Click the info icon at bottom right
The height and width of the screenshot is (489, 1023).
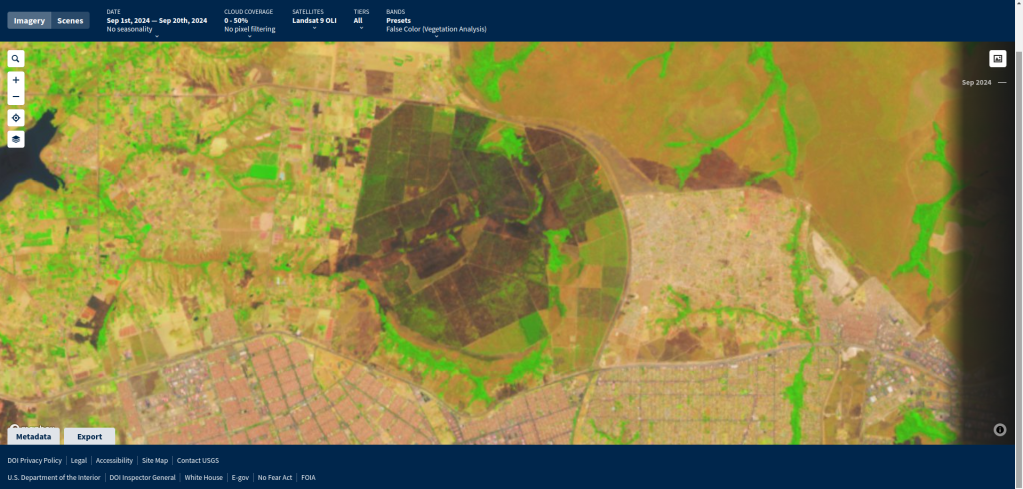[x=999, y=430]
